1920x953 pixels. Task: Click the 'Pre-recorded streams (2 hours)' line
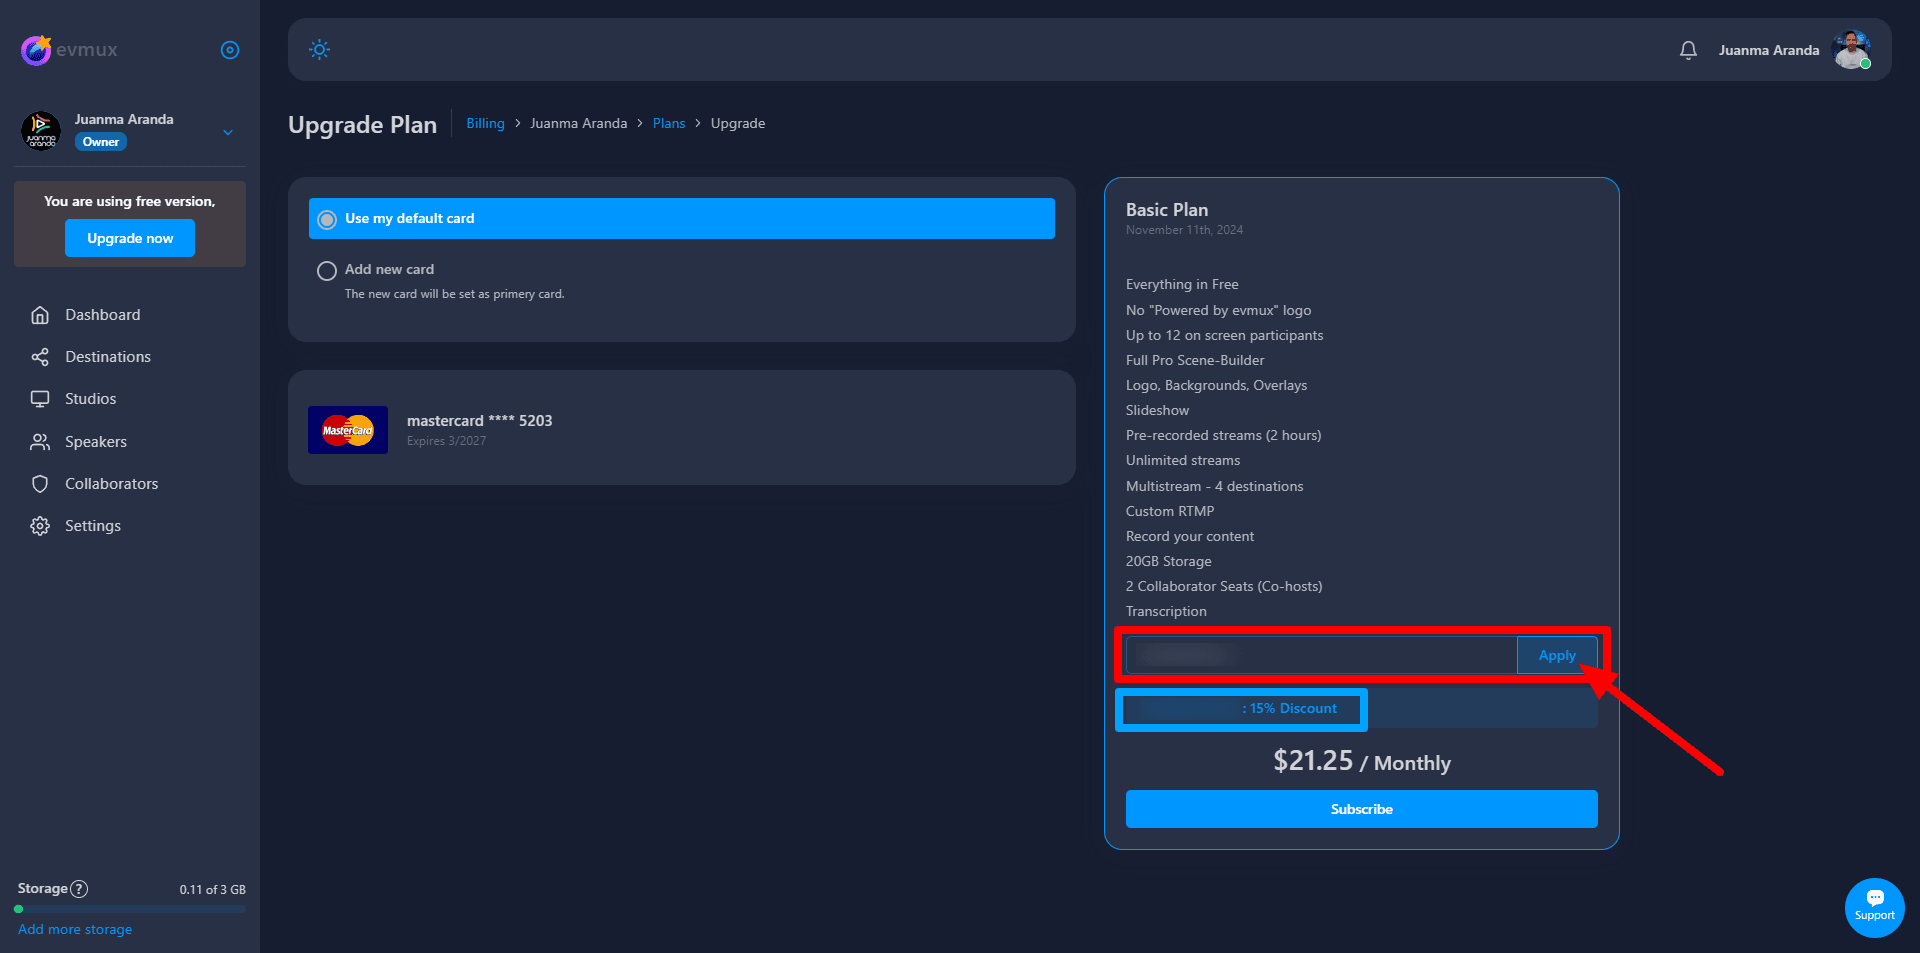click(1224, 436)
